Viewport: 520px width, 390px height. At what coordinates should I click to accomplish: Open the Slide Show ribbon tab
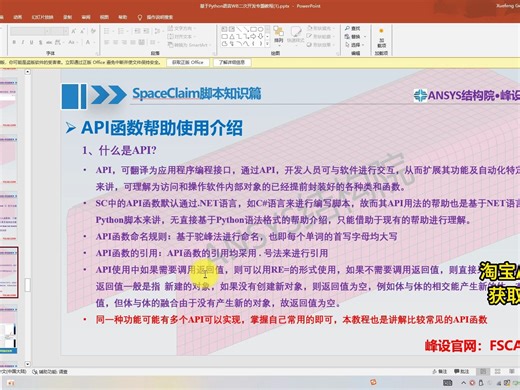(42, 17)
